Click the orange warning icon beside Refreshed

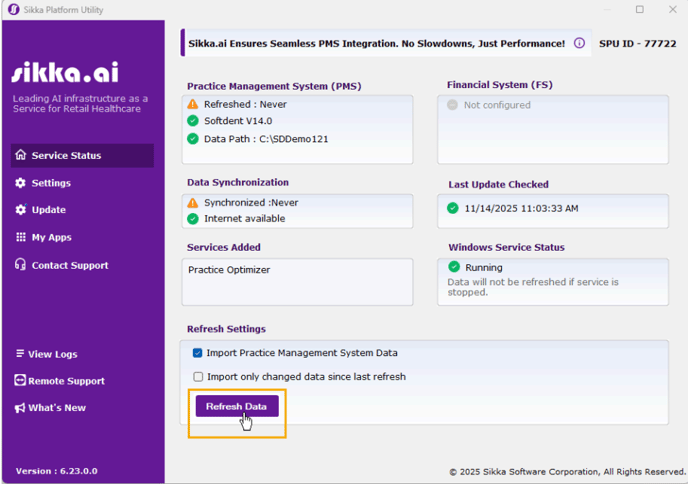pyautogui.click(x=193, y=104)
